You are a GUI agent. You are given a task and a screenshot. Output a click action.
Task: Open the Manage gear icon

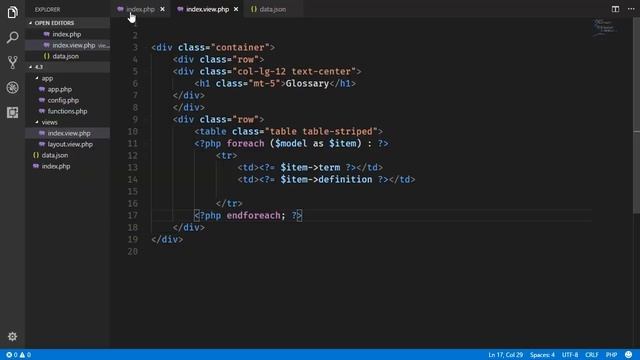[x=12, y=336]
